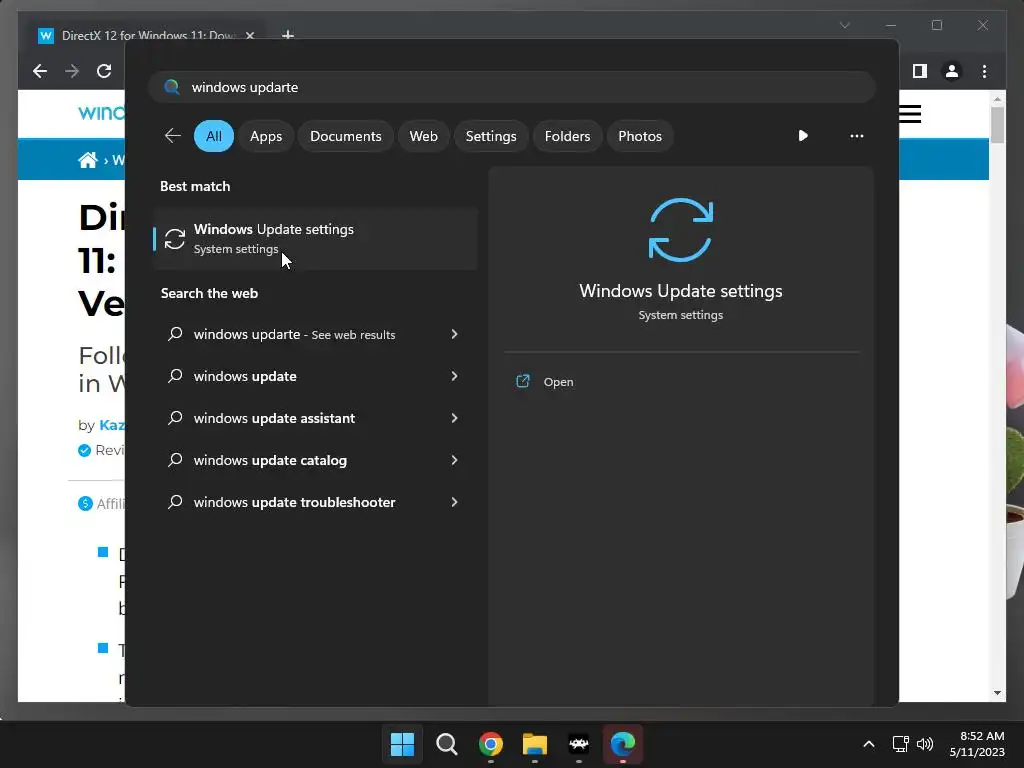The height and width of the screenshot is (768, 1024).
Task: Click the search box containing 'windows updarte'
Action: click(x=511, y=87)
